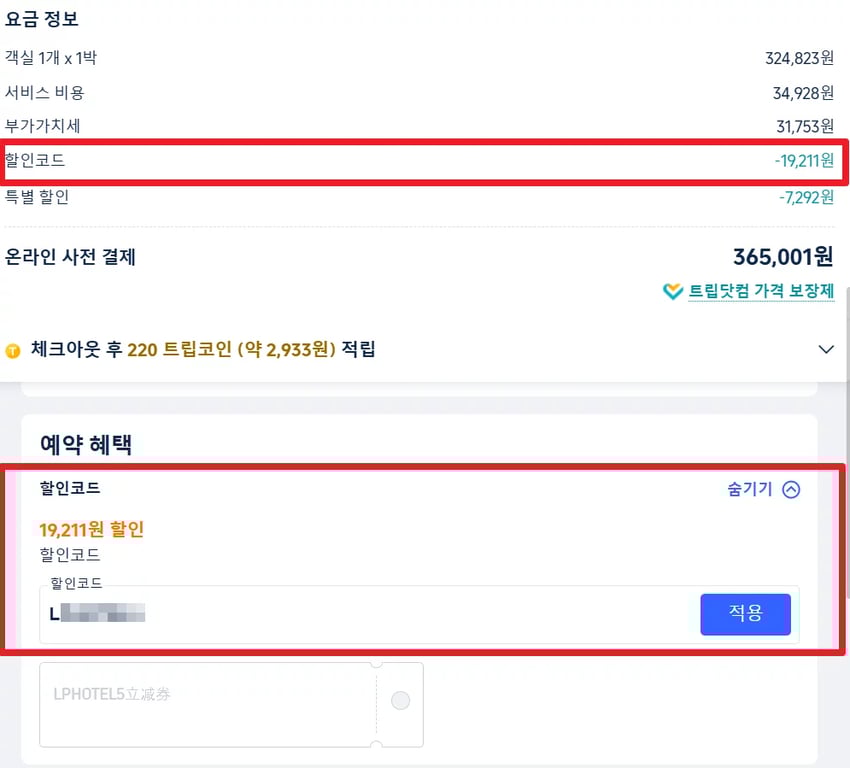Open the 트립닷컴 가격 보장제 link
Image resolution: width=850 pixels, height=768 pixels.
pos(761,292)
